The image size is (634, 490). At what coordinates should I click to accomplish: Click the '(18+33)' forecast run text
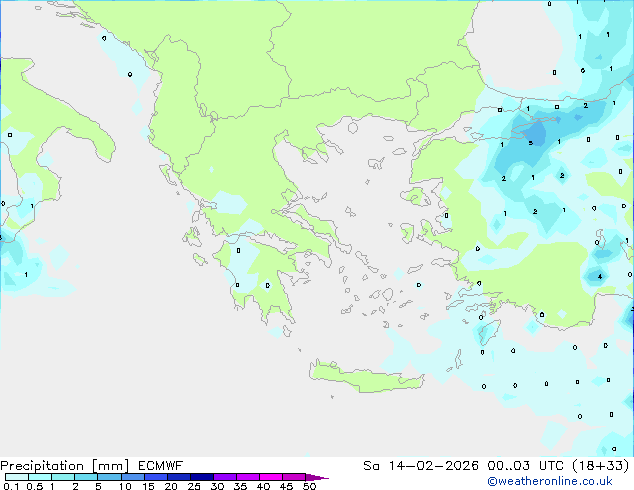click(x=601, y=466)
